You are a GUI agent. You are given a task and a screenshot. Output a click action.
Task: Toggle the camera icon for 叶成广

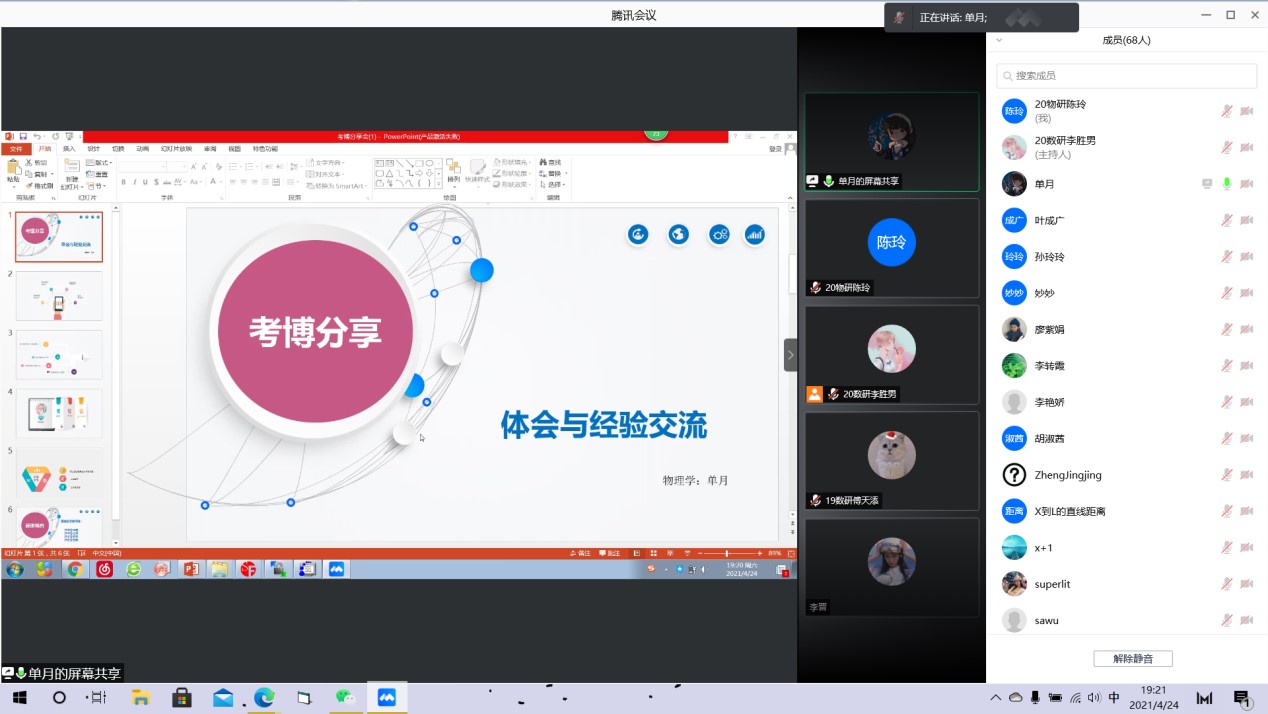click(1247, 221)
